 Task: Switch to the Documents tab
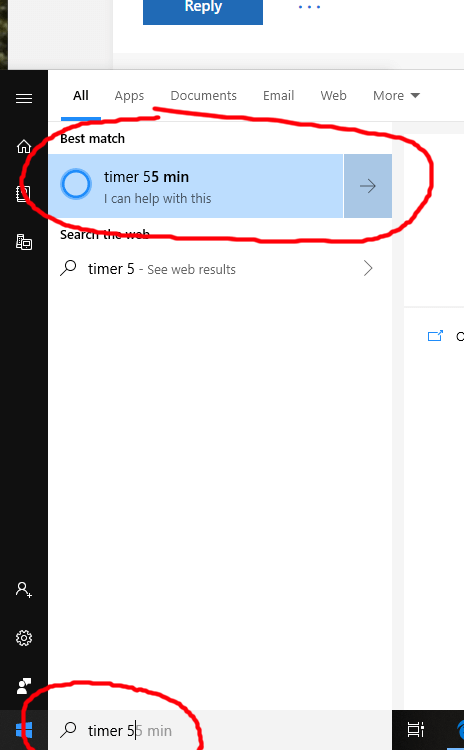pos(203,96)
